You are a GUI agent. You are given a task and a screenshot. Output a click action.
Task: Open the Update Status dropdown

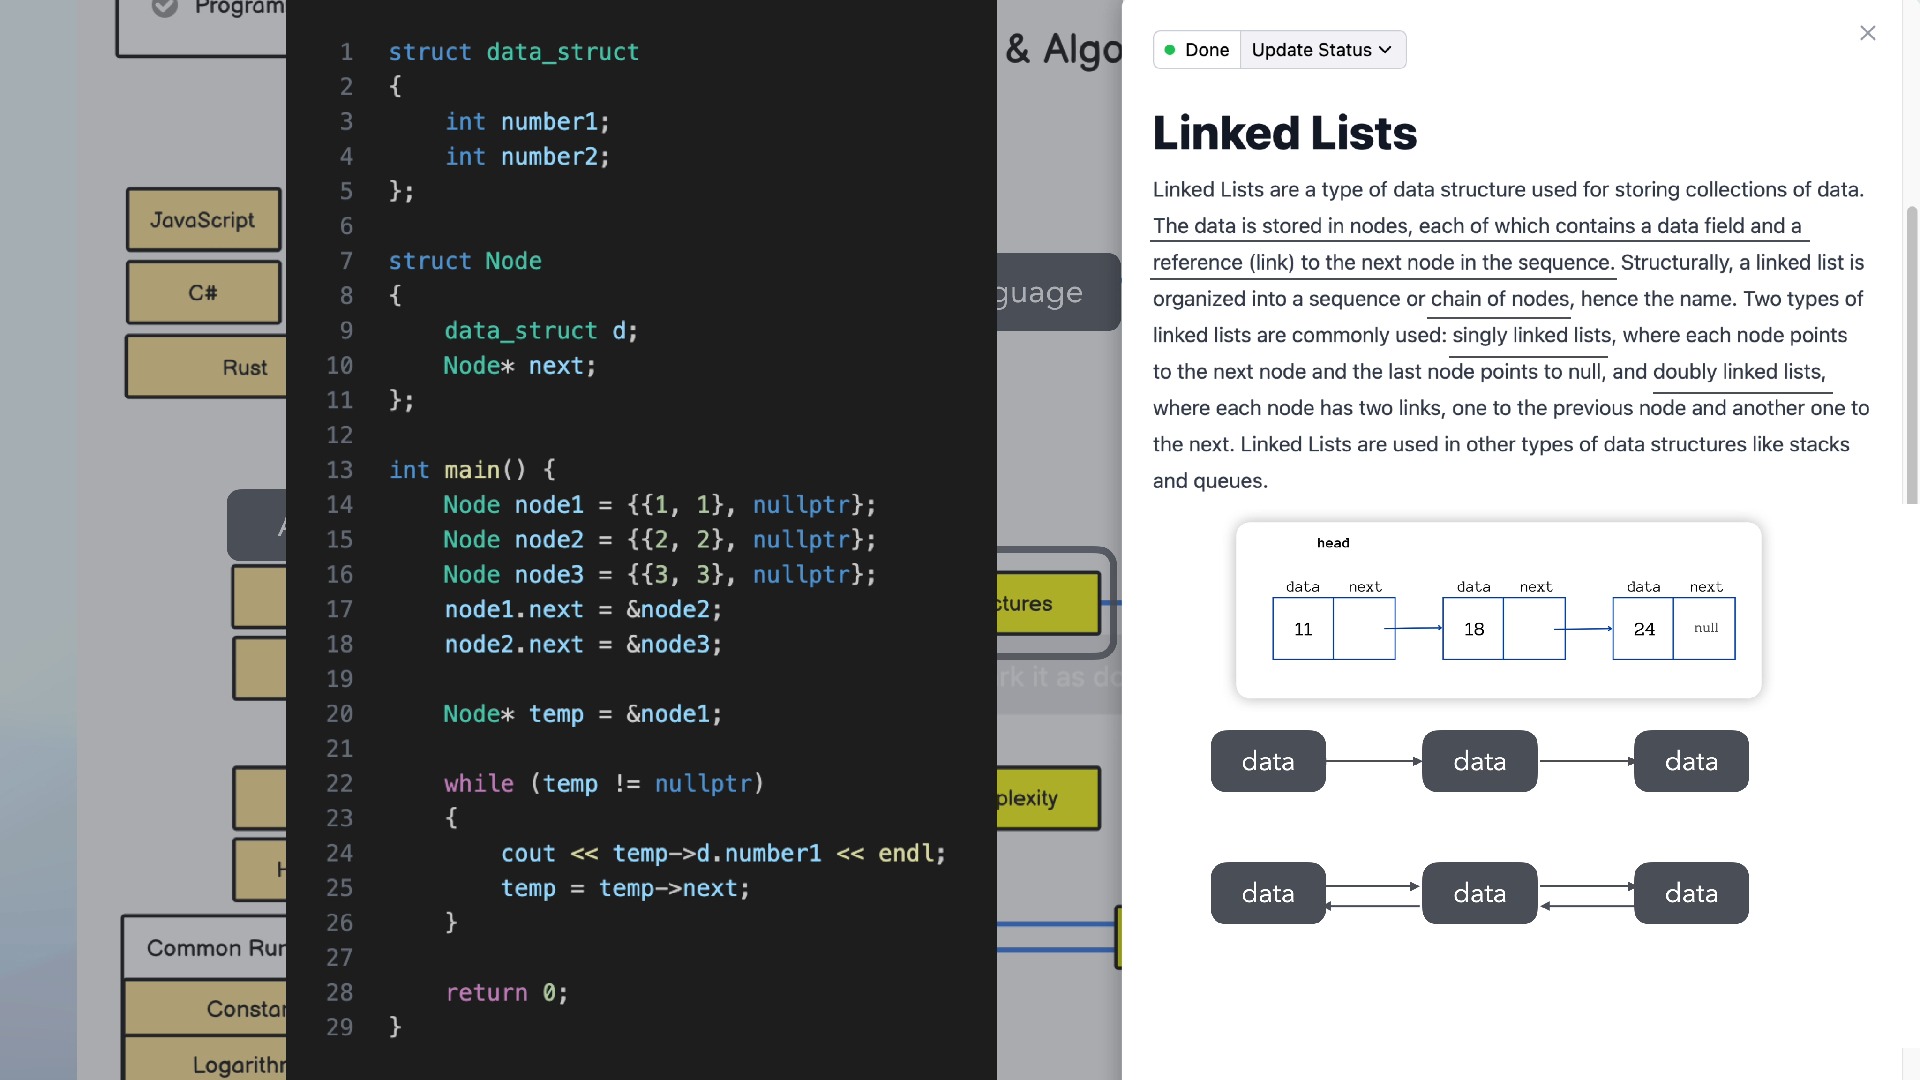coord(1321,50)
